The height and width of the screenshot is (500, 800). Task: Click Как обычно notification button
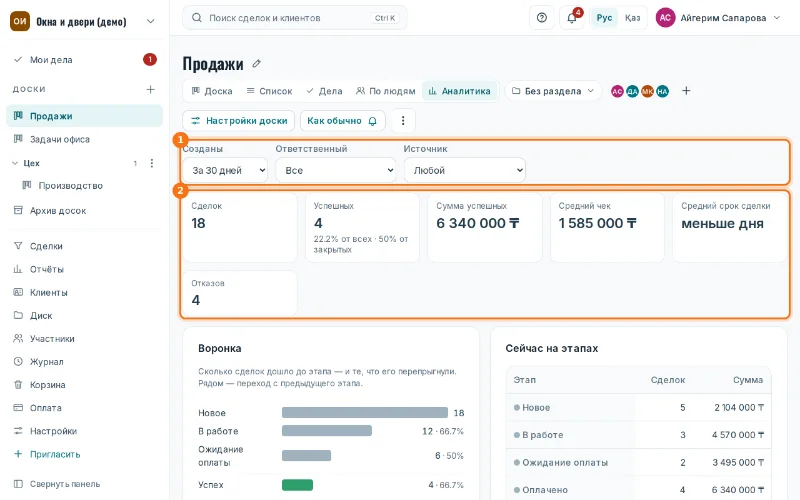[342, 121]
